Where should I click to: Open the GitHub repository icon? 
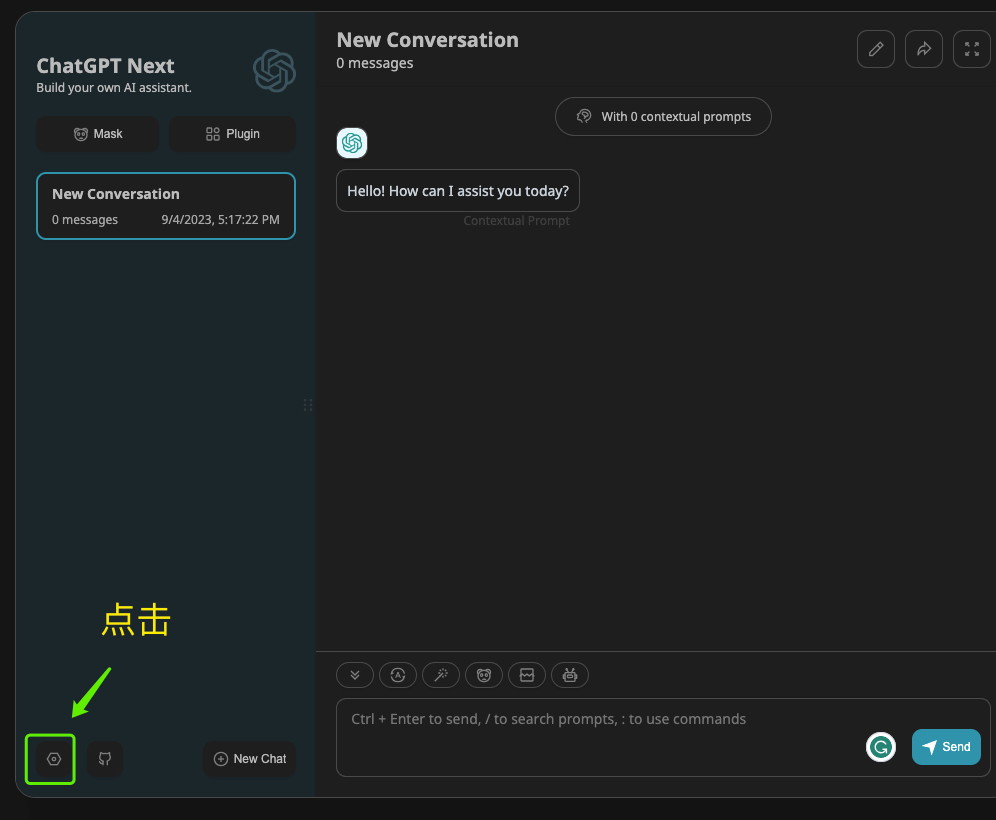coord(105,759)
